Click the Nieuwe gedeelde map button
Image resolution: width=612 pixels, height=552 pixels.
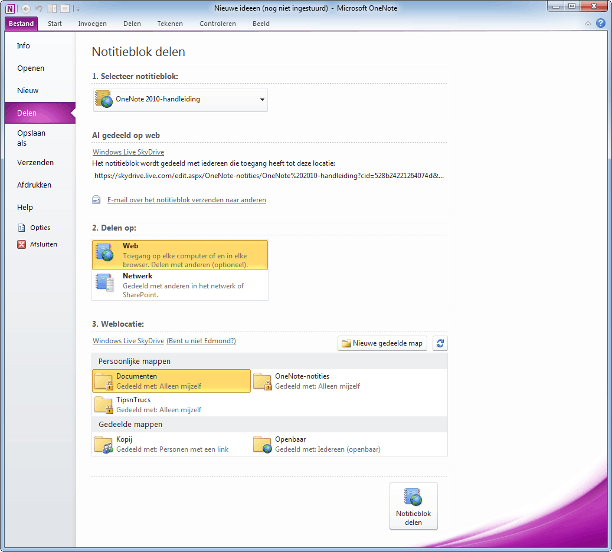coord(382,344)
